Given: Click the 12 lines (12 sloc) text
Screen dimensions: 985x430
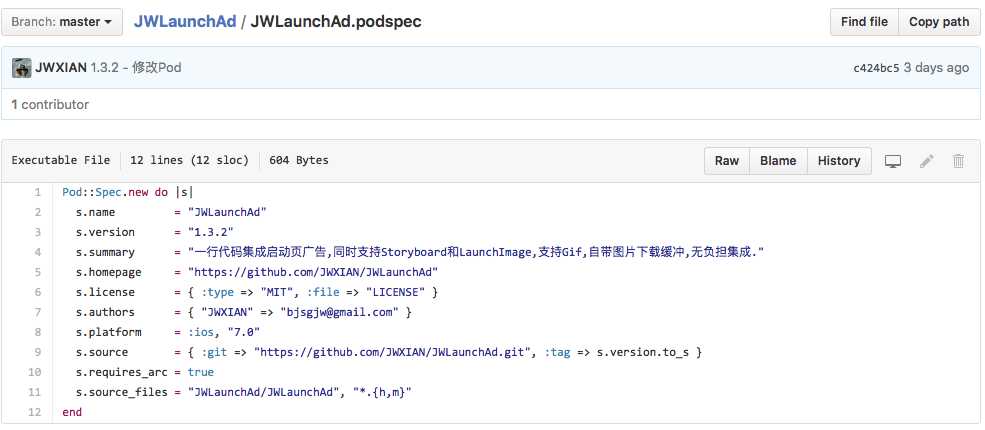Looking at the screenshot, I should point(190,161).
